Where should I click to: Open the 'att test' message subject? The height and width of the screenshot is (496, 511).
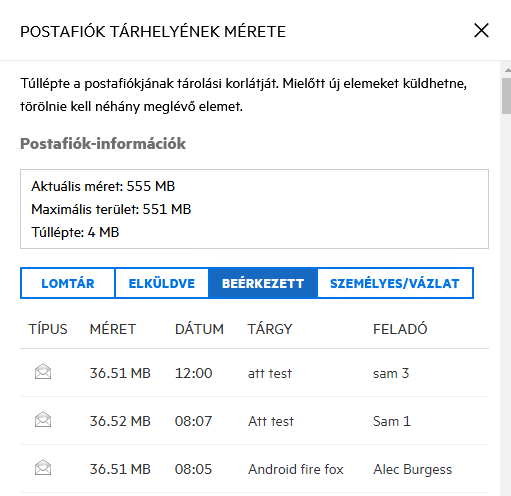click(270, 373)
